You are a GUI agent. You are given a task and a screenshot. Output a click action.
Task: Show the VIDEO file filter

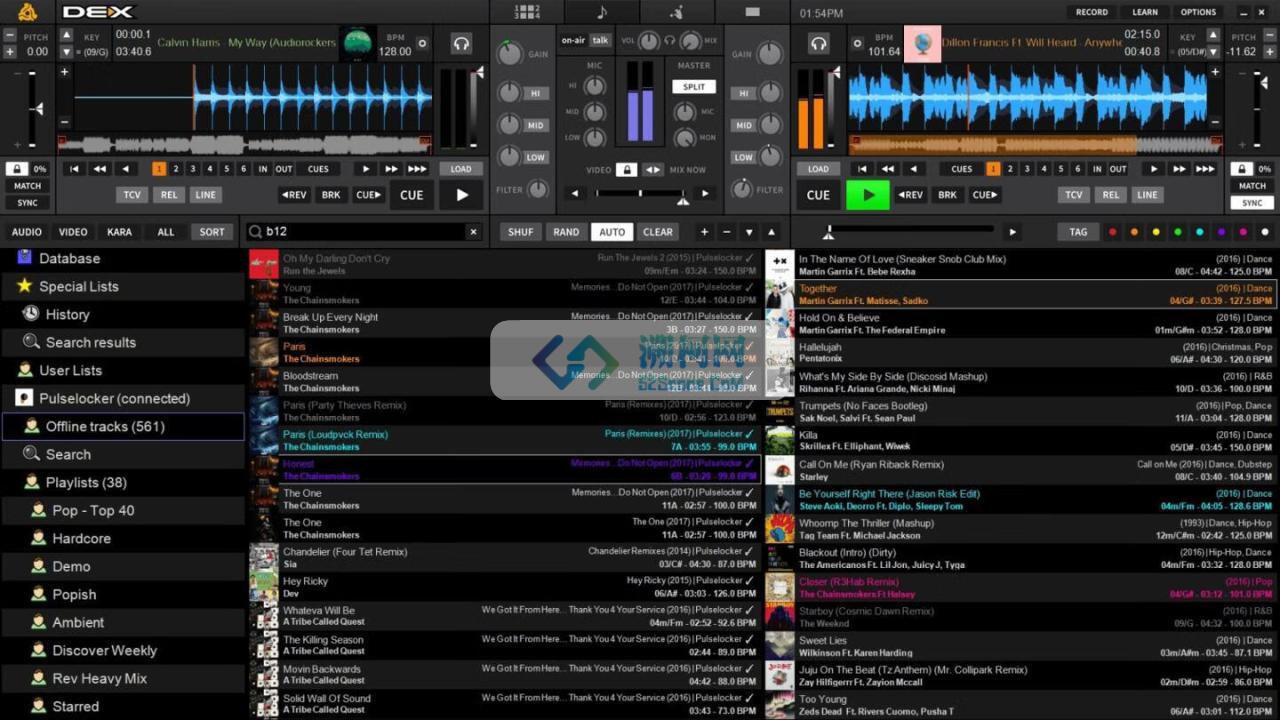73,232
